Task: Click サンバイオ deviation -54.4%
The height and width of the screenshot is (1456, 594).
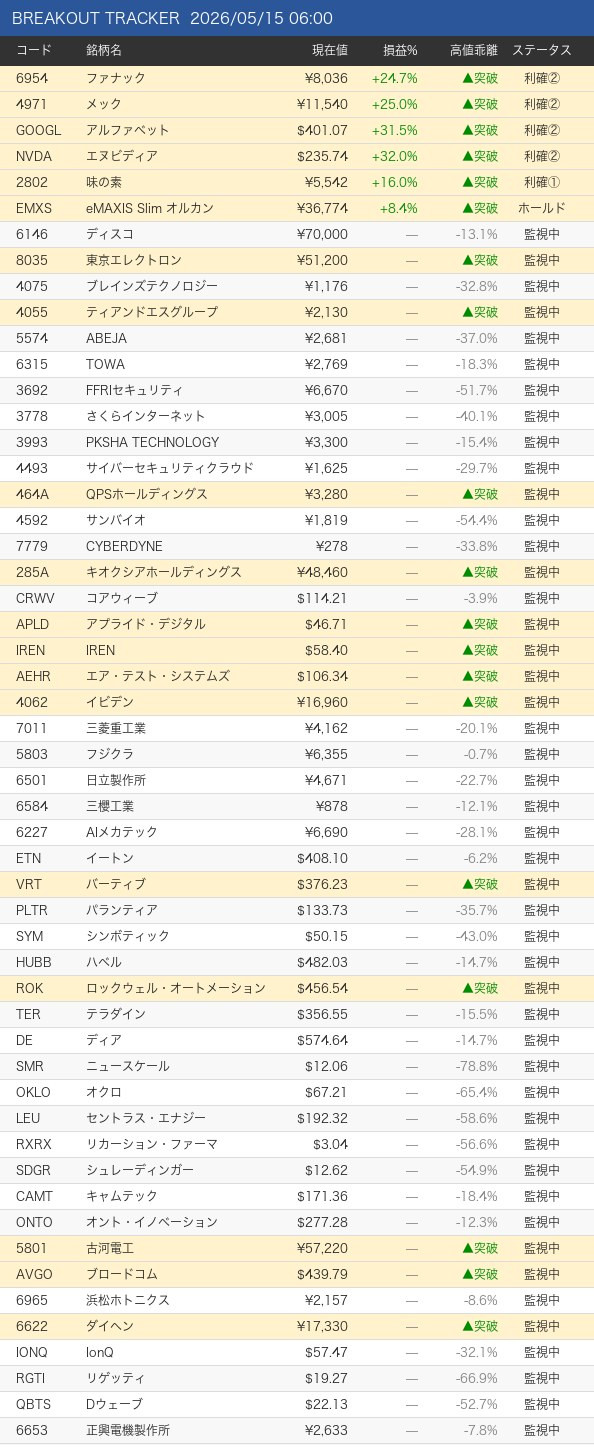Action: point(476,520)
